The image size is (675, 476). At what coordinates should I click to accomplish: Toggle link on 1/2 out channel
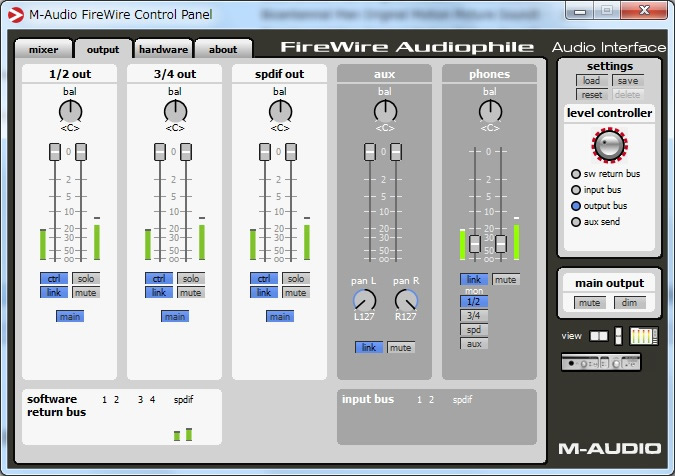[x=54, y=293]
